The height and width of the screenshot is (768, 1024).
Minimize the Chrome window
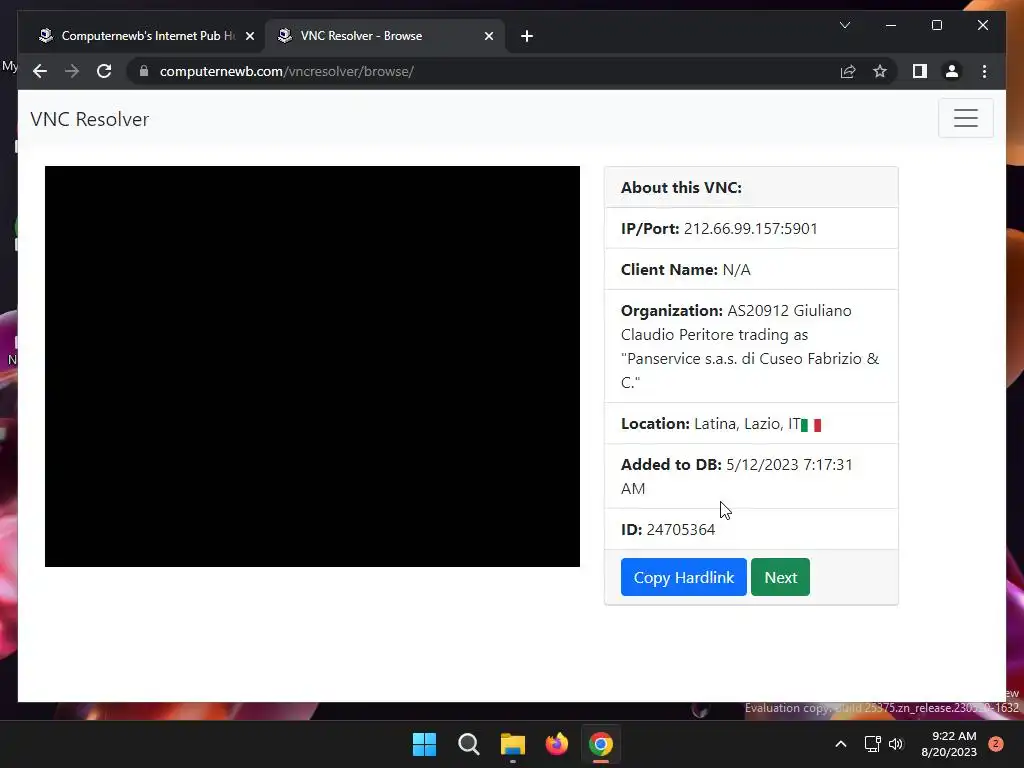891,25
